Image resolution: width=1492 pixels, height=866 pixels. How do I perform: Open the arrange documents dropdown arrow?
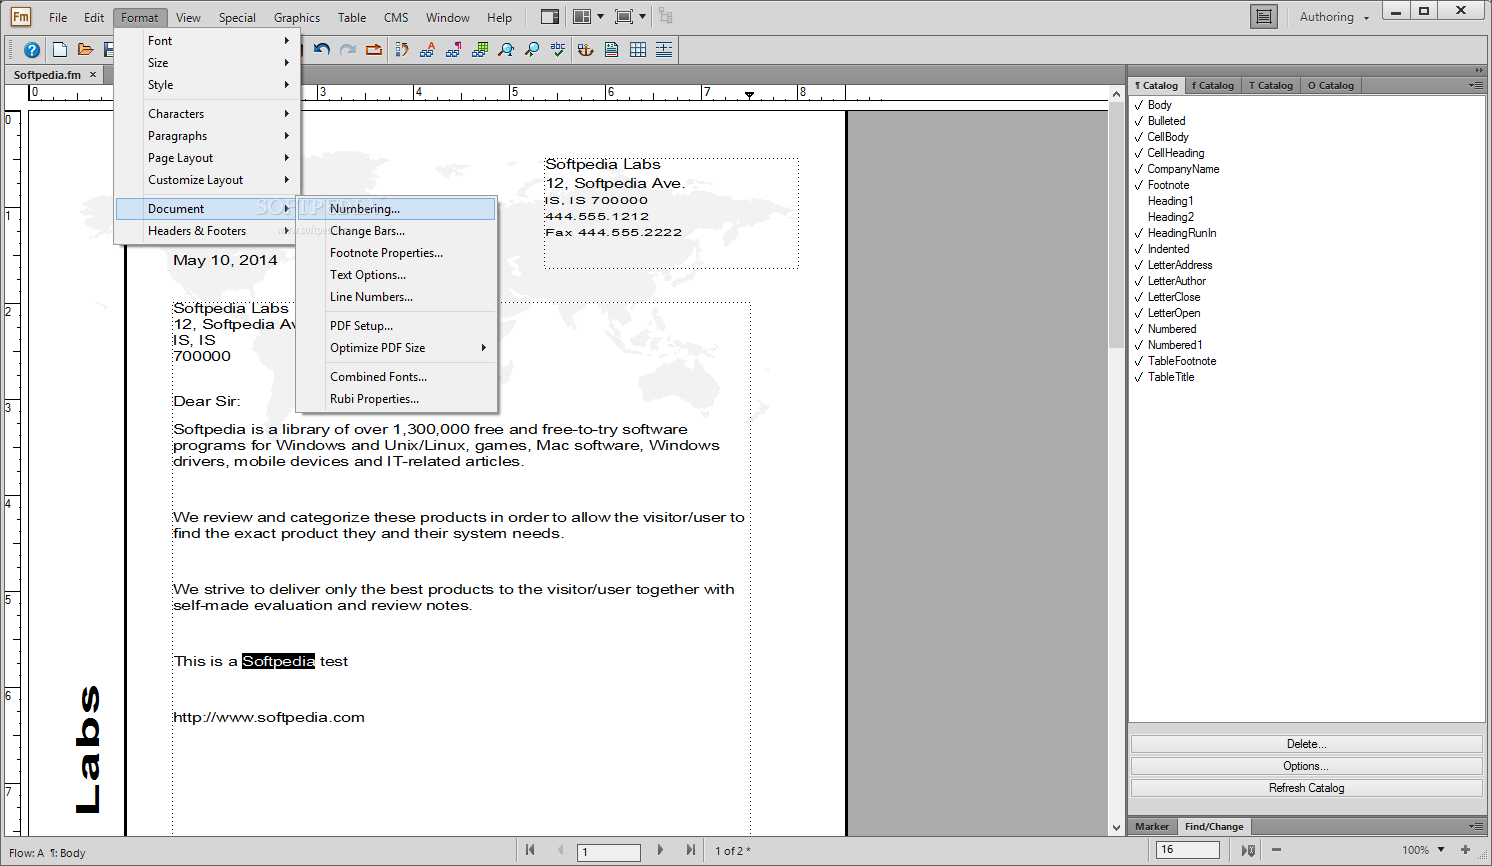point(600,17)
